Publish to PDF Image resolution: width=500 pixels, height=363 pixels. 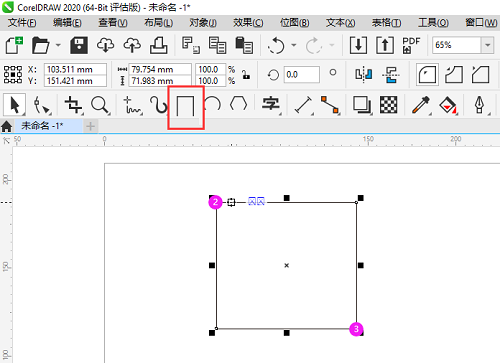point(411,45)
